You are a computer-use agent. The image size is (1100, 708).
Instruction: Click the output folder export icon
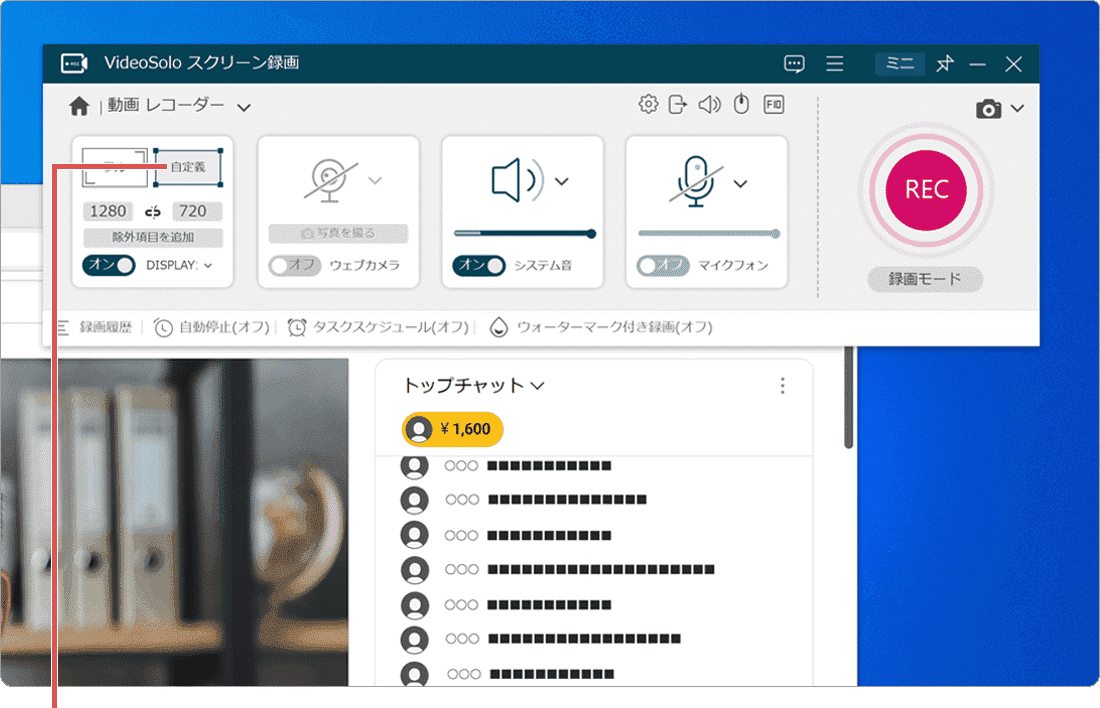click(x=679, y=103)
